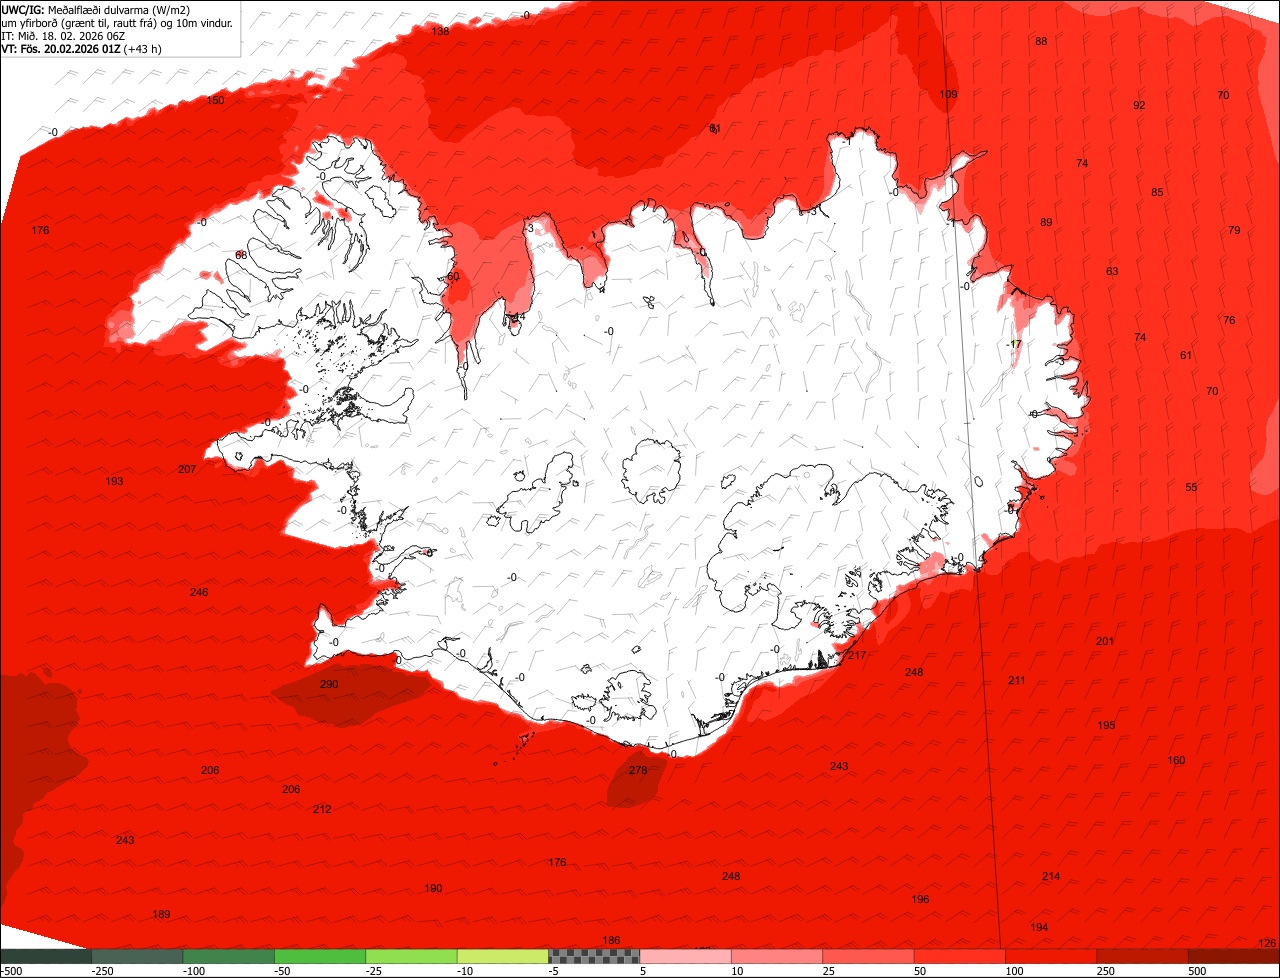Image resolution: width=1280 pixels, height=978 pixels.
Task: Click the value 194 at bottom right
Action: tap(1039, 927)
